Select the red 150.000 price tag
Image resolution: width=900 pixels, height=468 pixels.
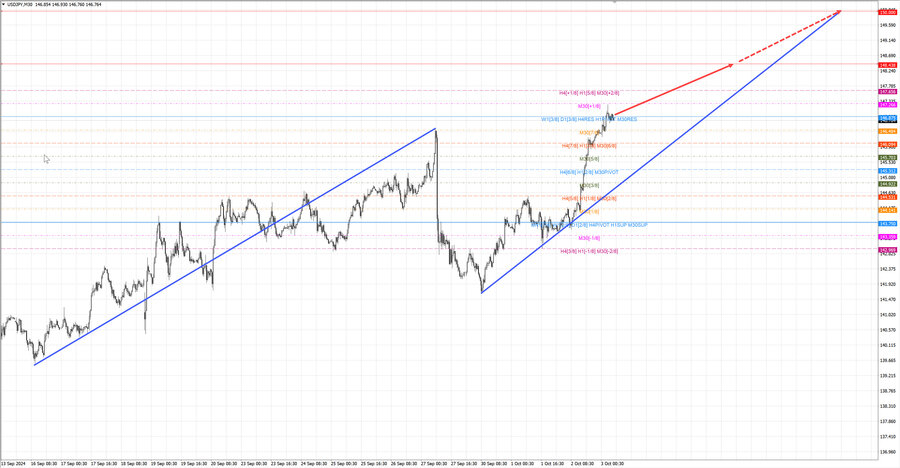point(887,12)
